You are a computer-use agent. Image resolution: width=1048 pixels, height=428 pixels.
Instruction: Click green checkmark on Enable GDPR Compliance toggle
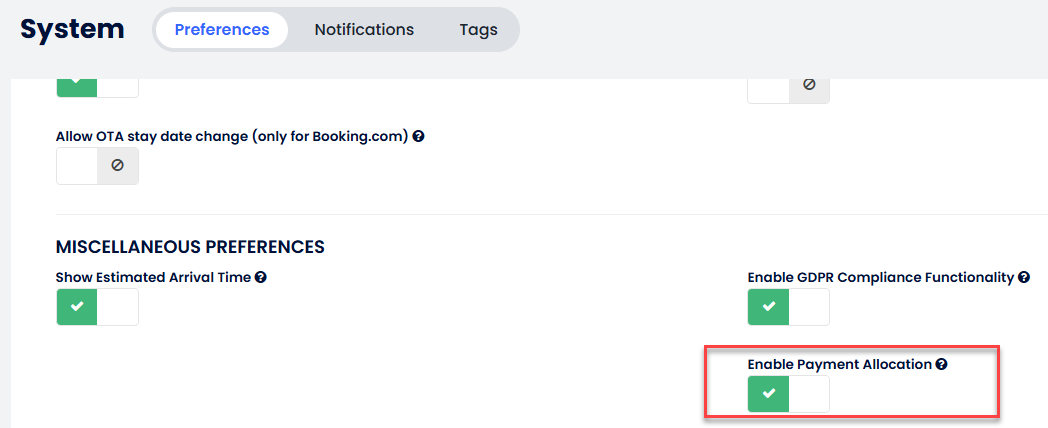tap(769, 307)
